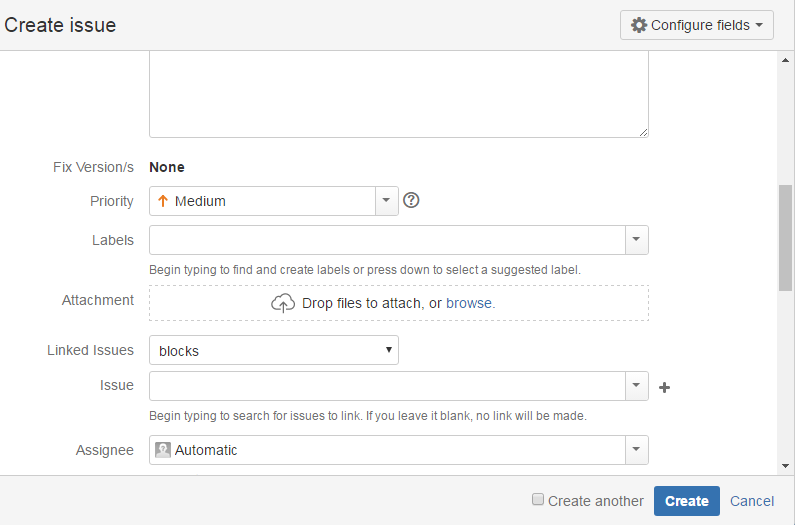Click the blue Create button
Viewport: 795px width, 525px height.
pos(686,501)
